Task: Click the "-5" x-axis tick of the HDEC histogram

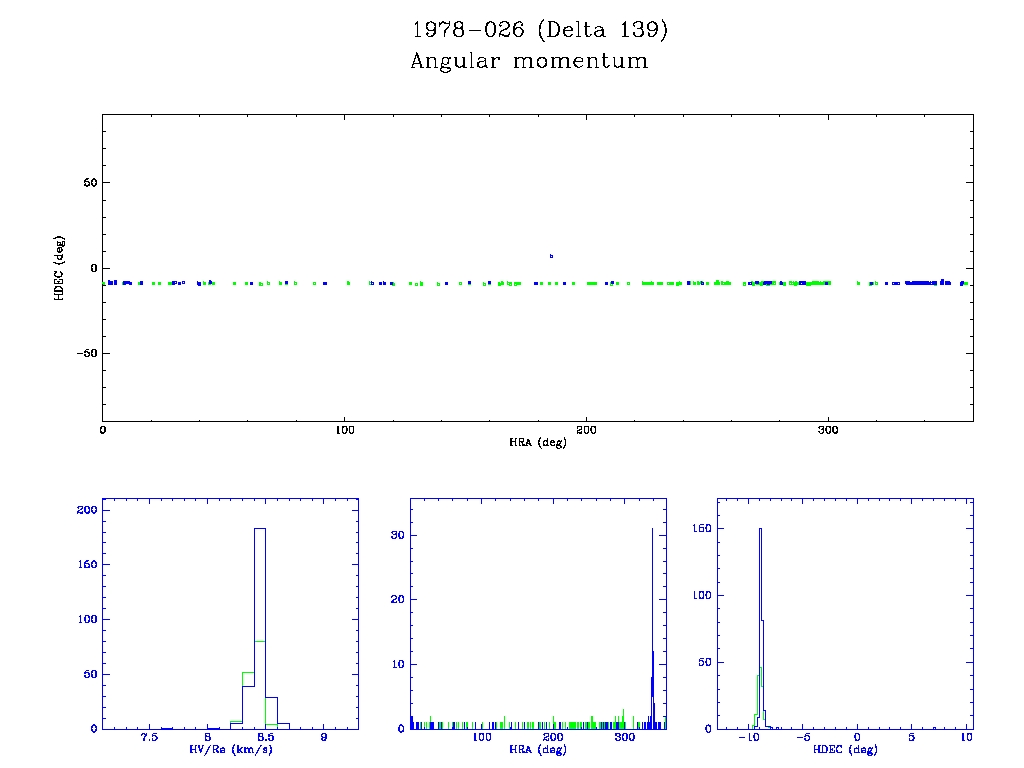Action: point(803,737)
